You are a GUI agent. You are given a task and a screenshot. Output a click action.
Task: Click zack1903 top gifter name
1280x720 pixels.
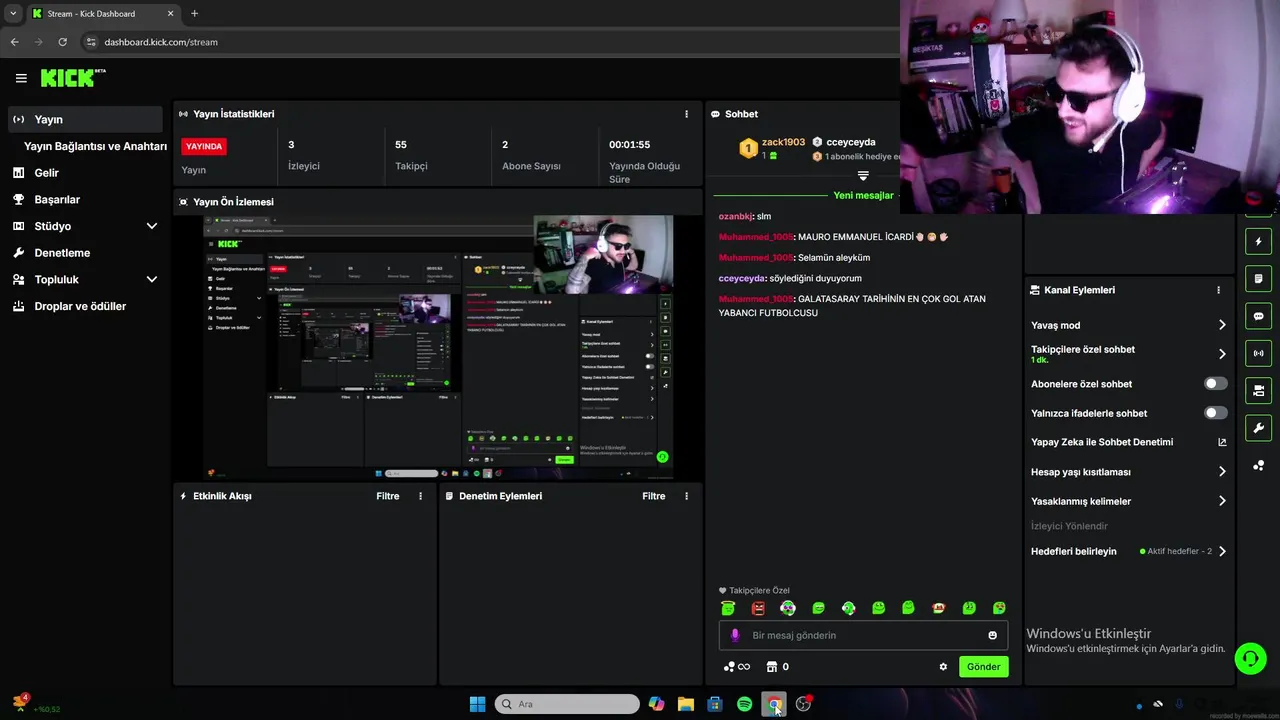click(783, 142)
